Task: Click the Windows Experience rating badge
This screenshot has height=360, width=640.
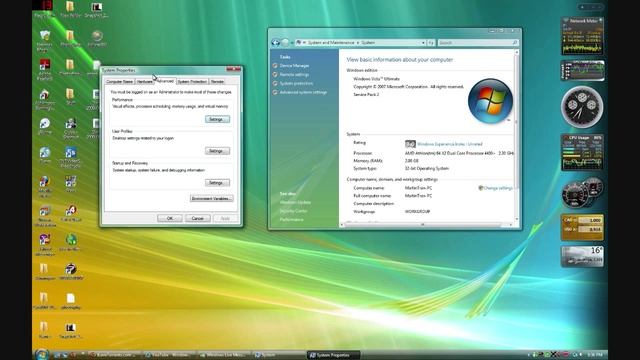Action: point(410,144)
